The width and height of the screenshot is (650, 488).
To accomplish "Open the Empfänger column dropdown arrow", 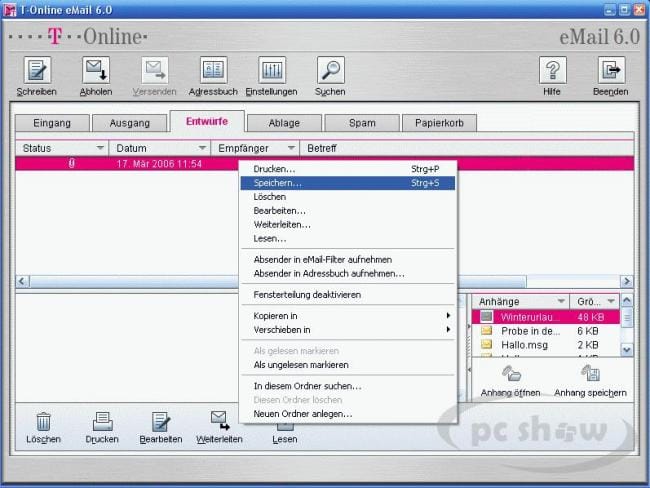I will (x=291, y=148).
